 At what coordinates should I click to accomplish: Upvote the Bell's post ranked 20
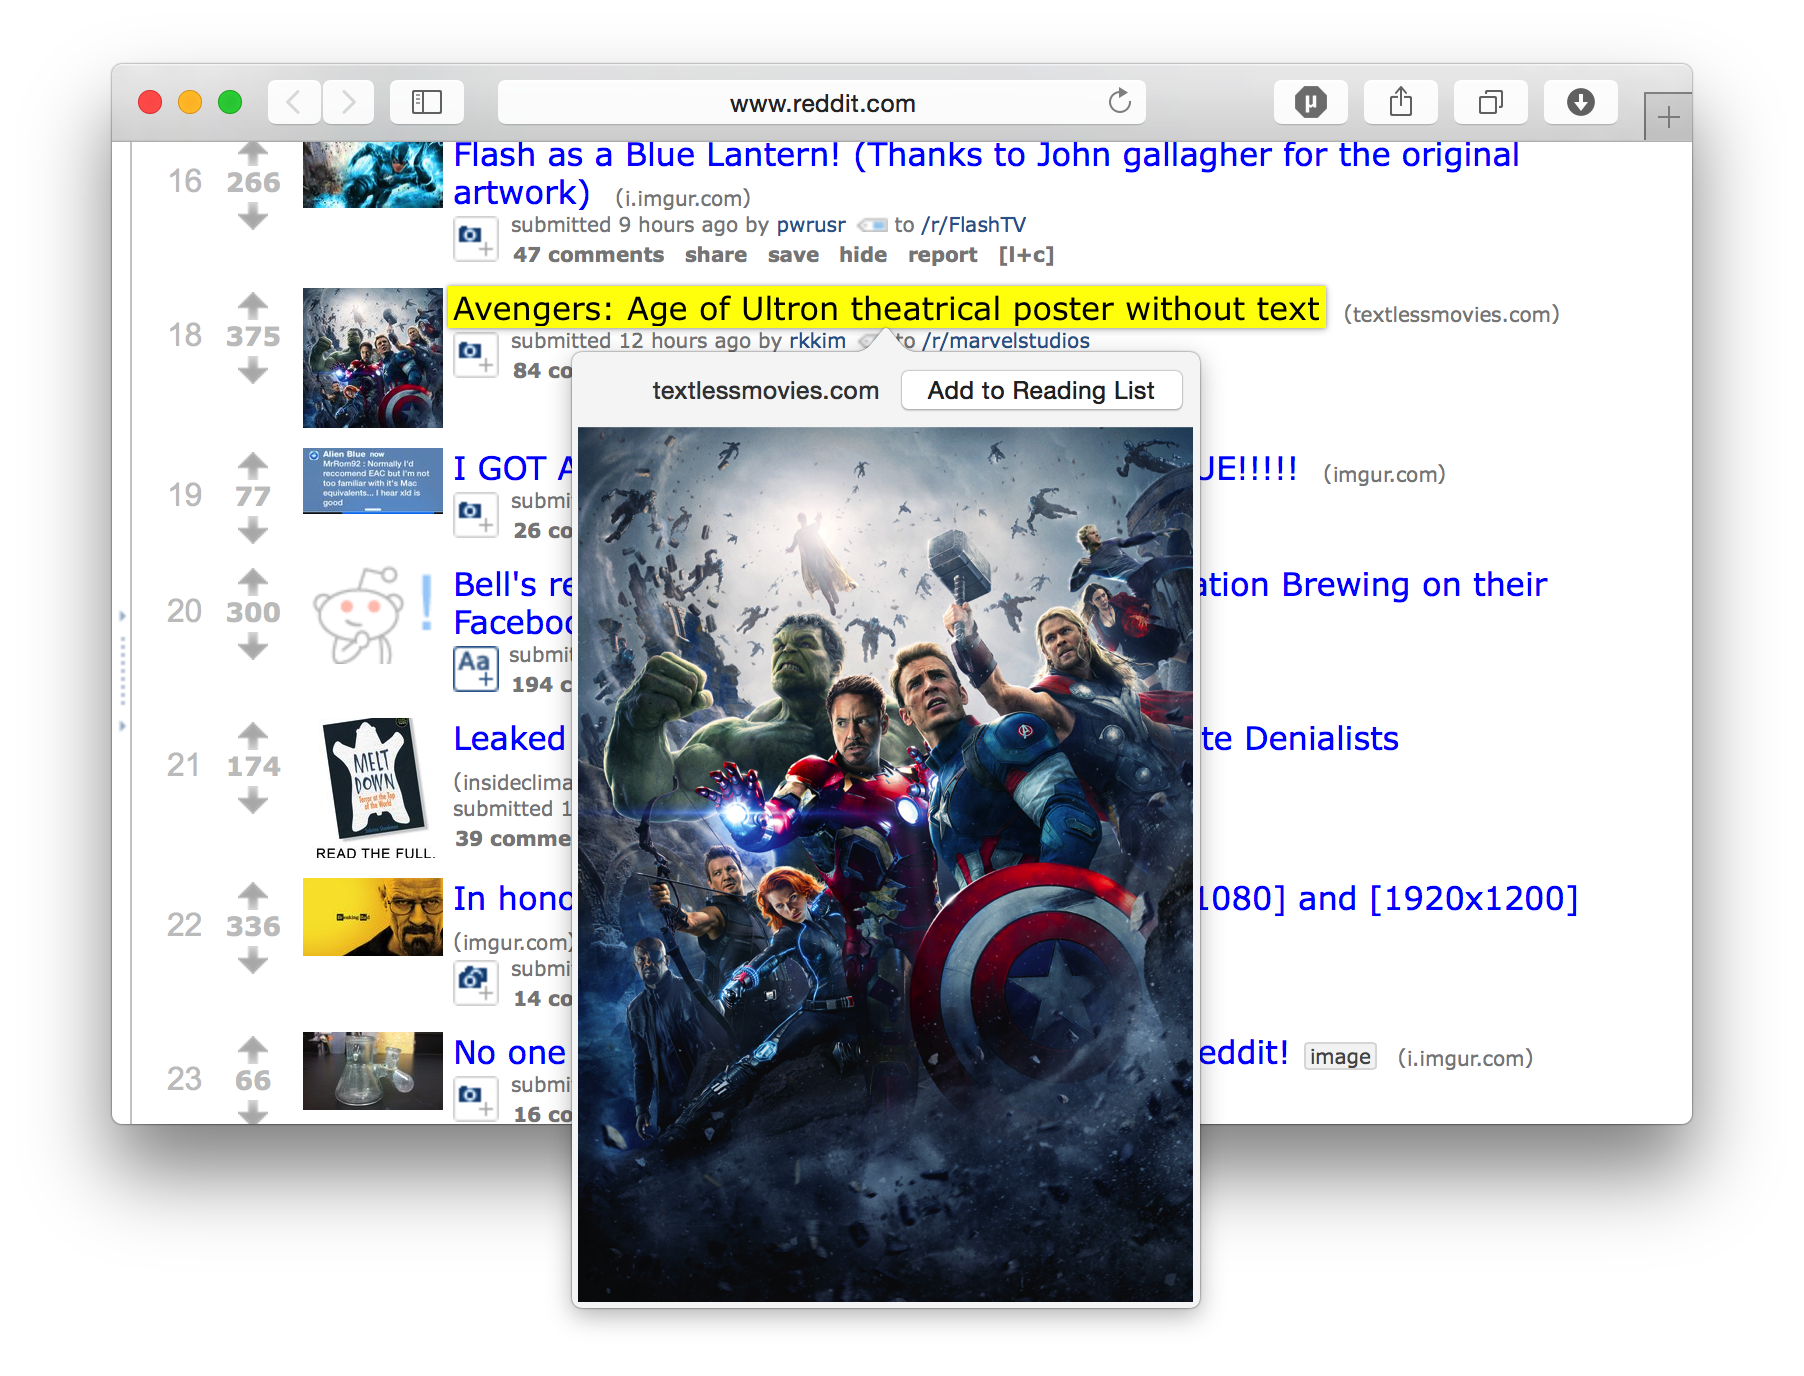pyautogui.click(x=253, y=580)
